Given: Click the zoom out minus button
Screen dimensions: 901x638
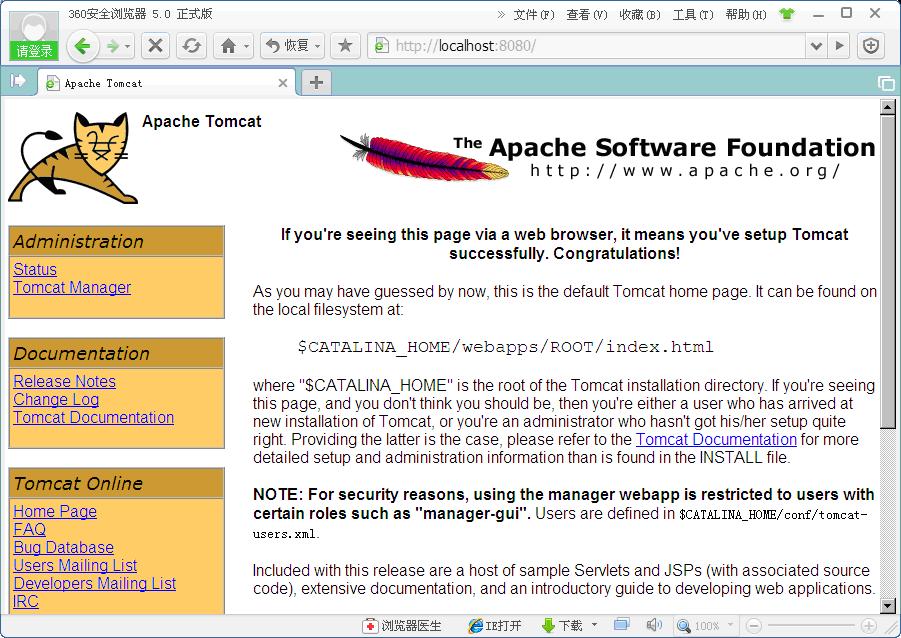Looking at the screenshot, I should 754,625.
